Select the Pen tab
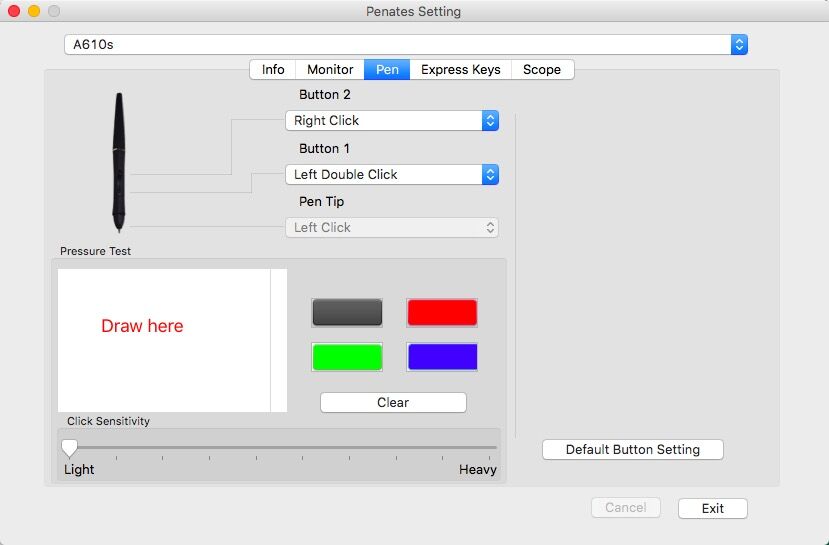829x545 pixels. coord(387,70)
